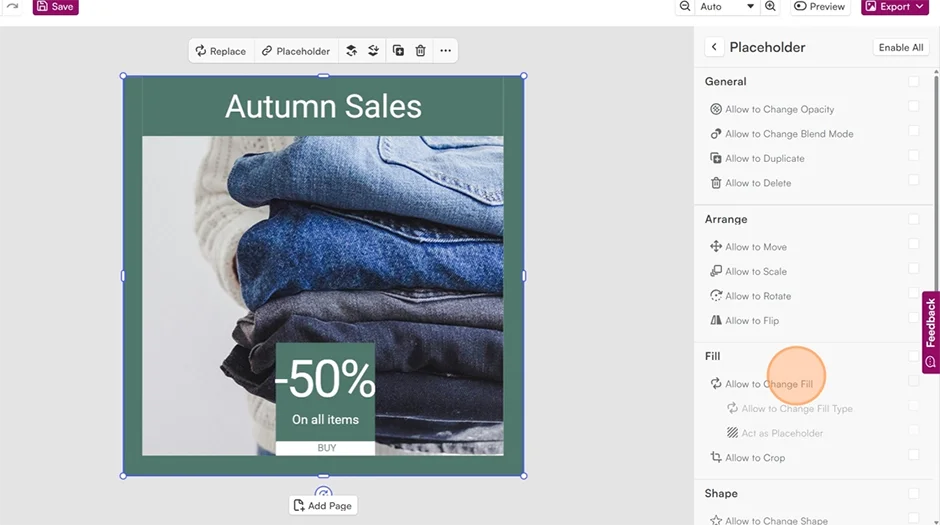Click the duplicate icon beside Allow to Duplicate
This screenshot has width=940, height=525.
pos(716,158)
